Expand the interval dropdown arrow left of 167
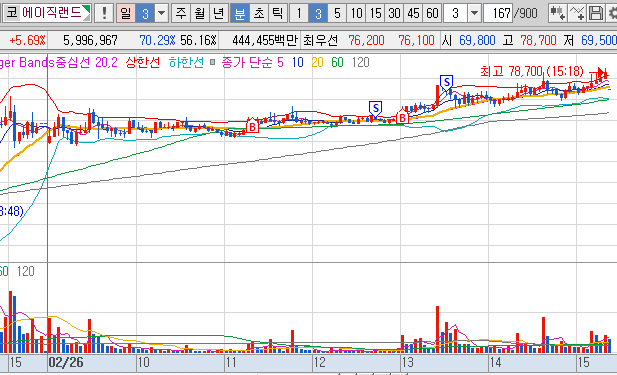This screenshot has height=375, width=617. click(x=475, y=13)
